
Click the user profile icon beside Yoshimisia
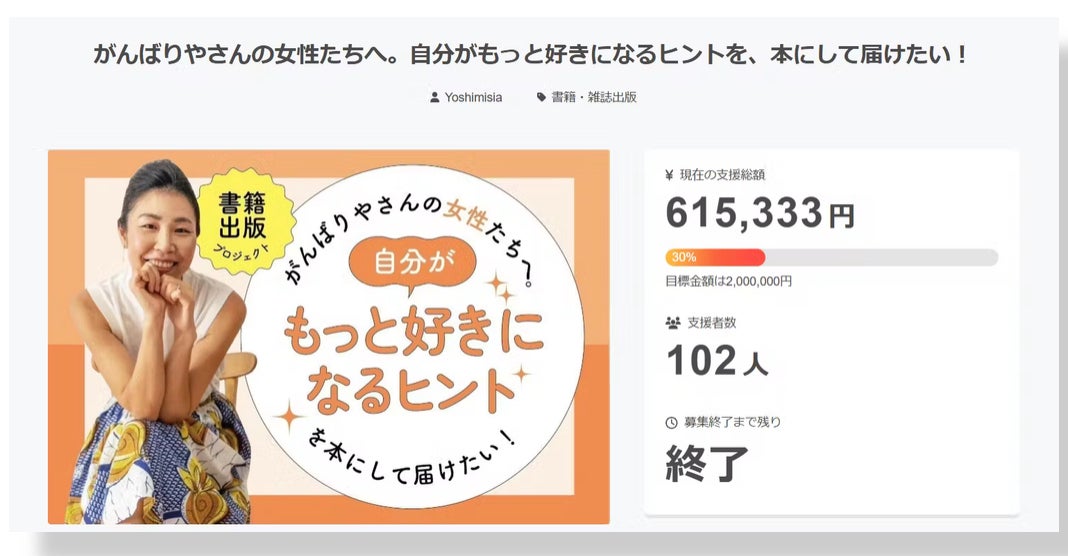(434, 98)
